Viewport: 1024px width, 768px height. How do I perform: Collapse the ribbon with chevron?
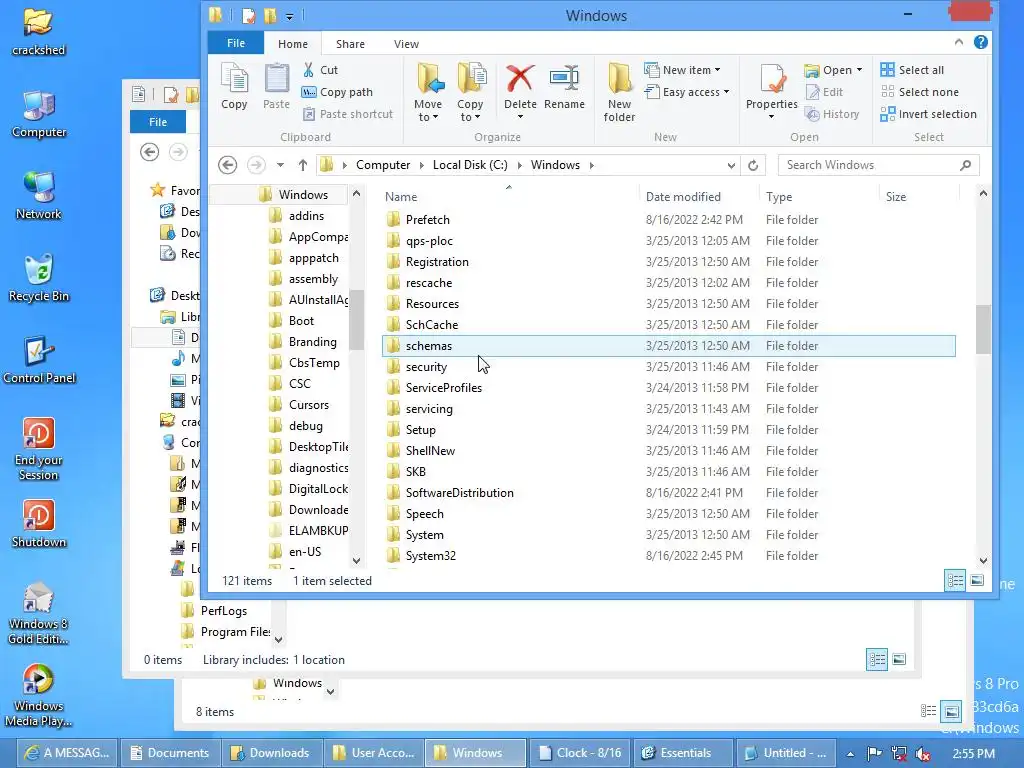pos(959,42)
